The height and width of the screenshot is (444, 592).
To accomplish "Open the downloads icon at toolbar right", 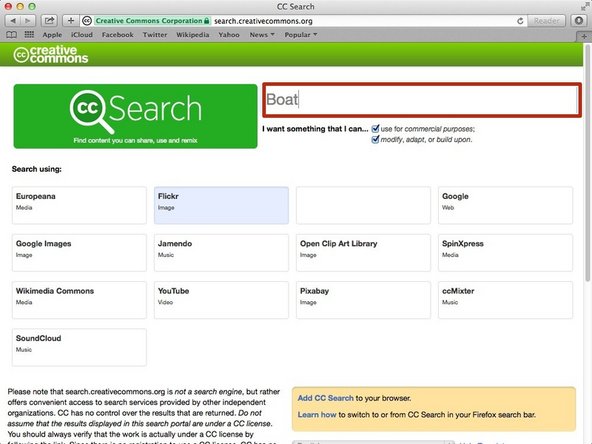I will pos(579,21).
